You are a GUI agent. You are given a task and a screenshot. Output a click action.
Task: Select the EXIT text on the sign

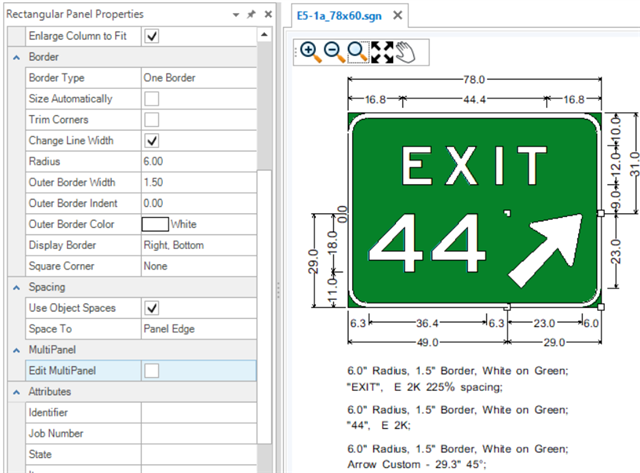(473, 166)
